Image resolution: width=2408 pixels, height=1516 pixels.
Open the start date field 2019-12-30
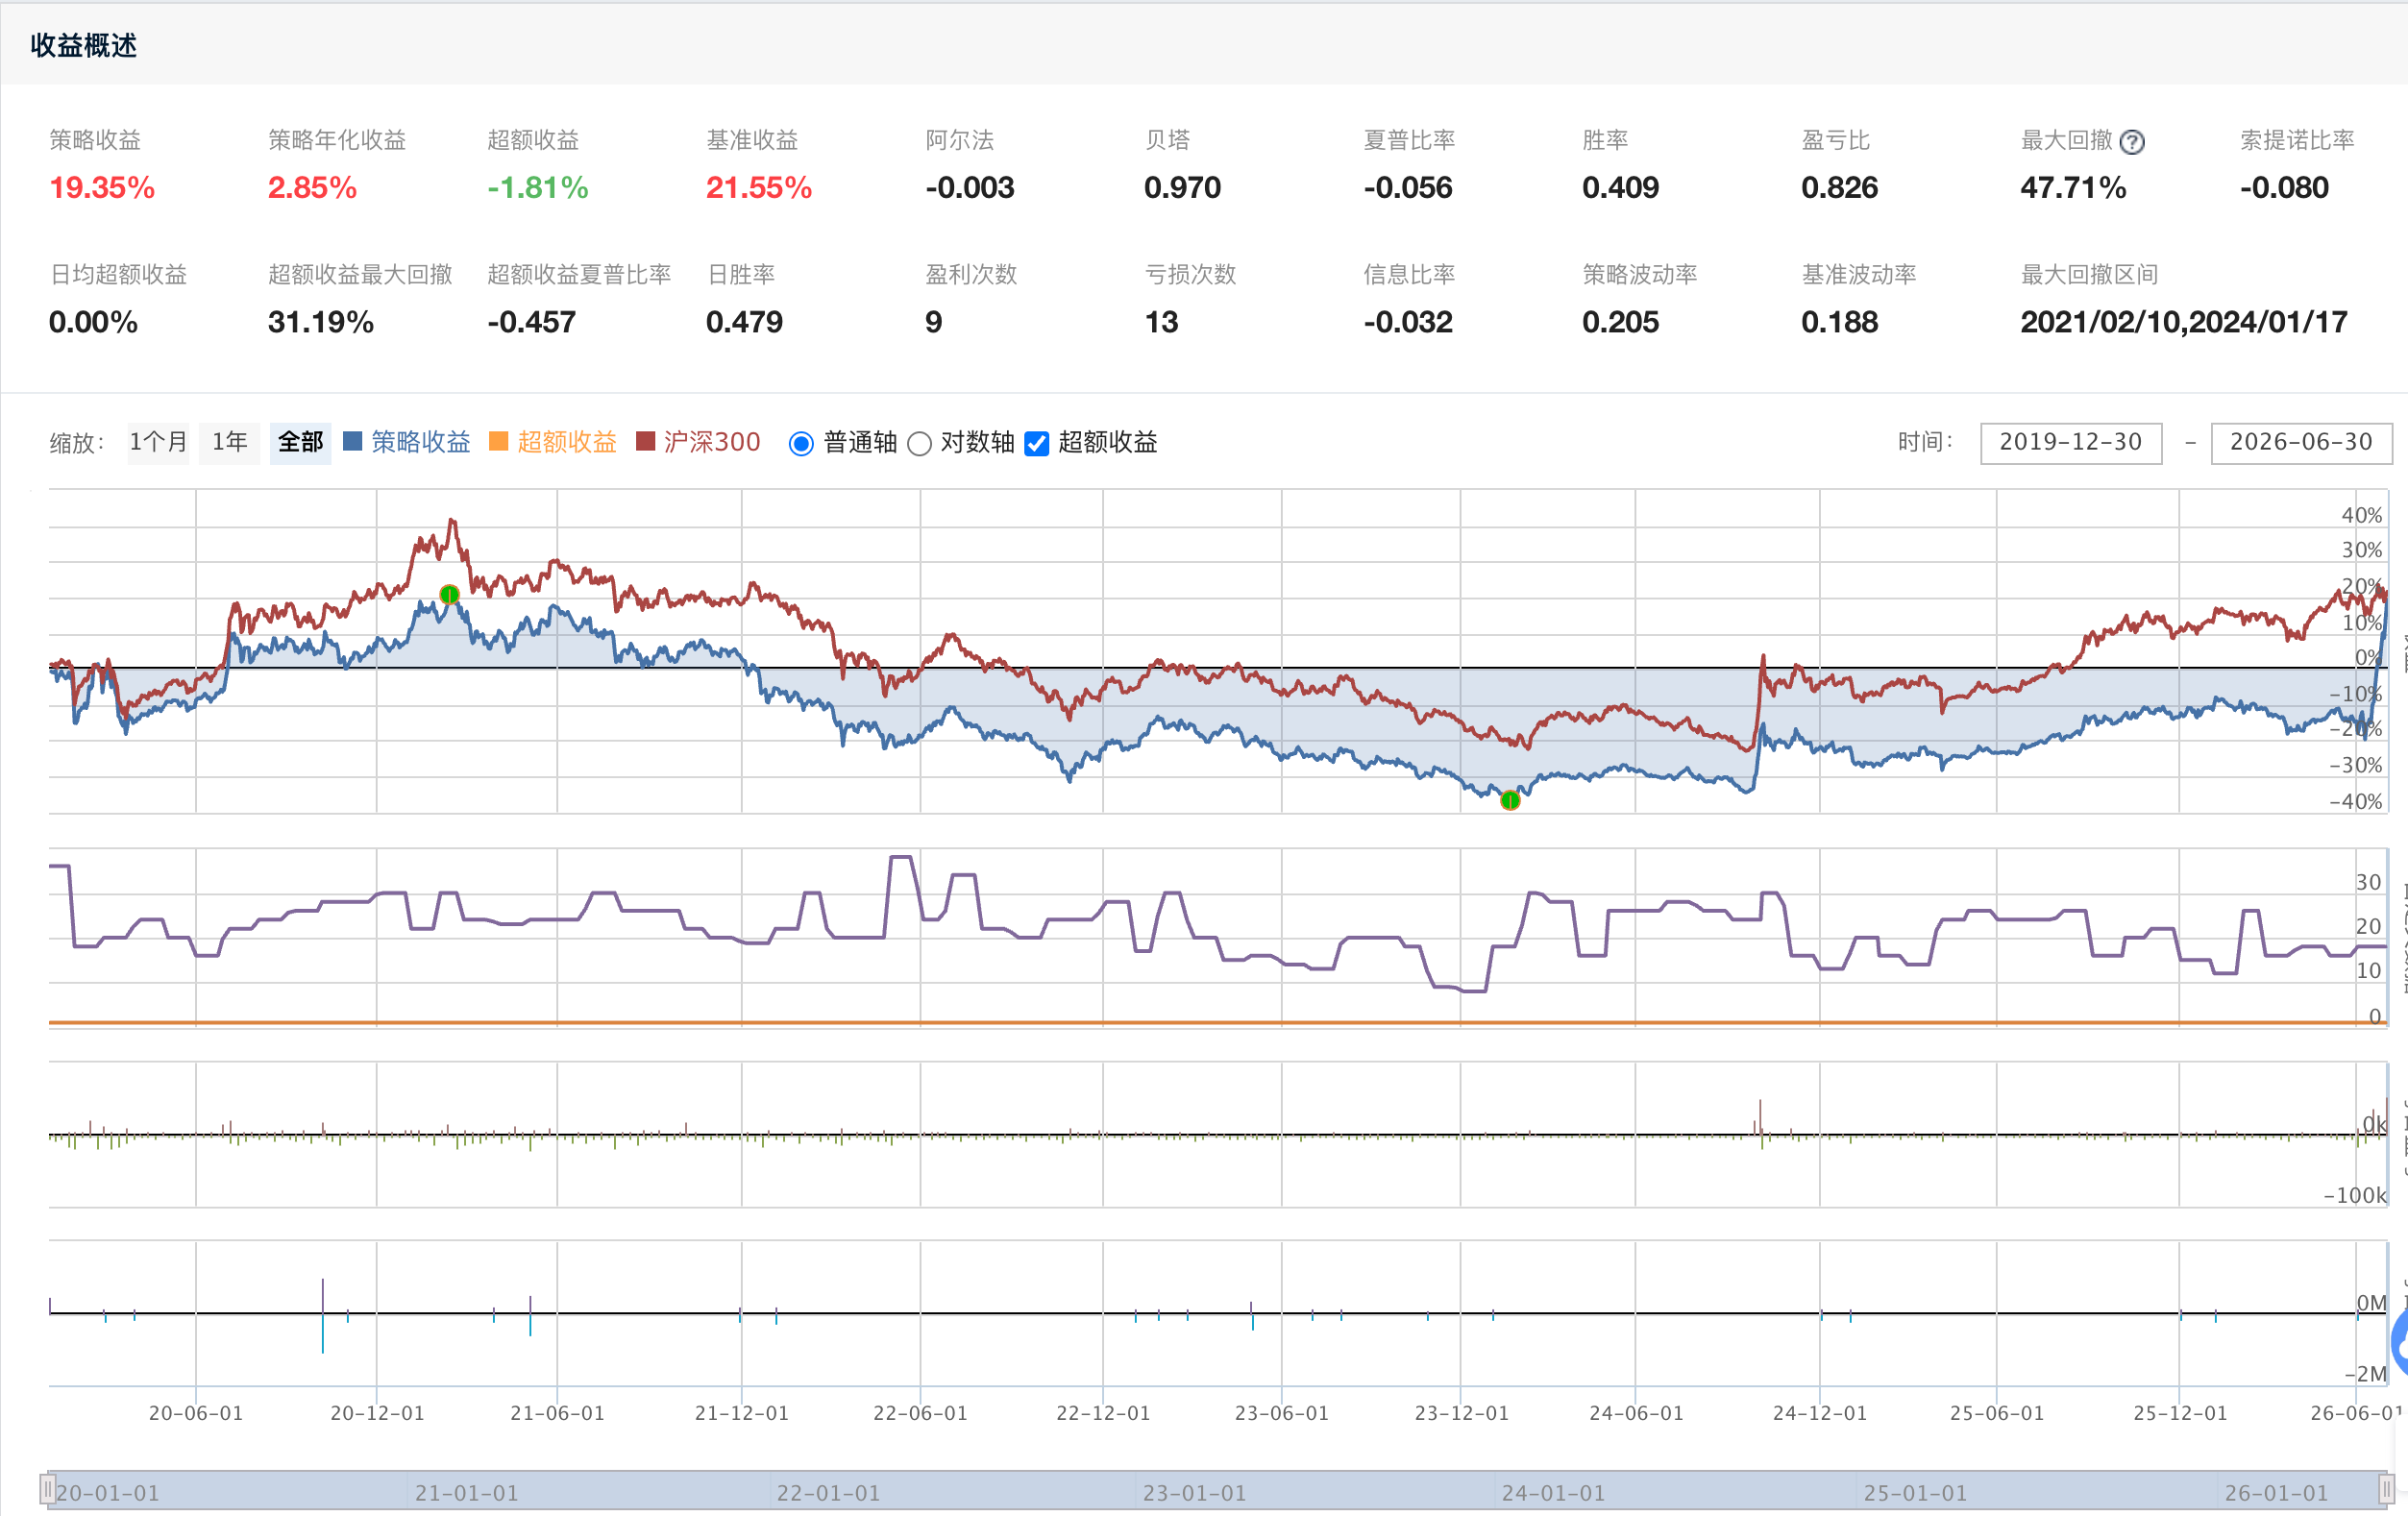(2070, 442)
